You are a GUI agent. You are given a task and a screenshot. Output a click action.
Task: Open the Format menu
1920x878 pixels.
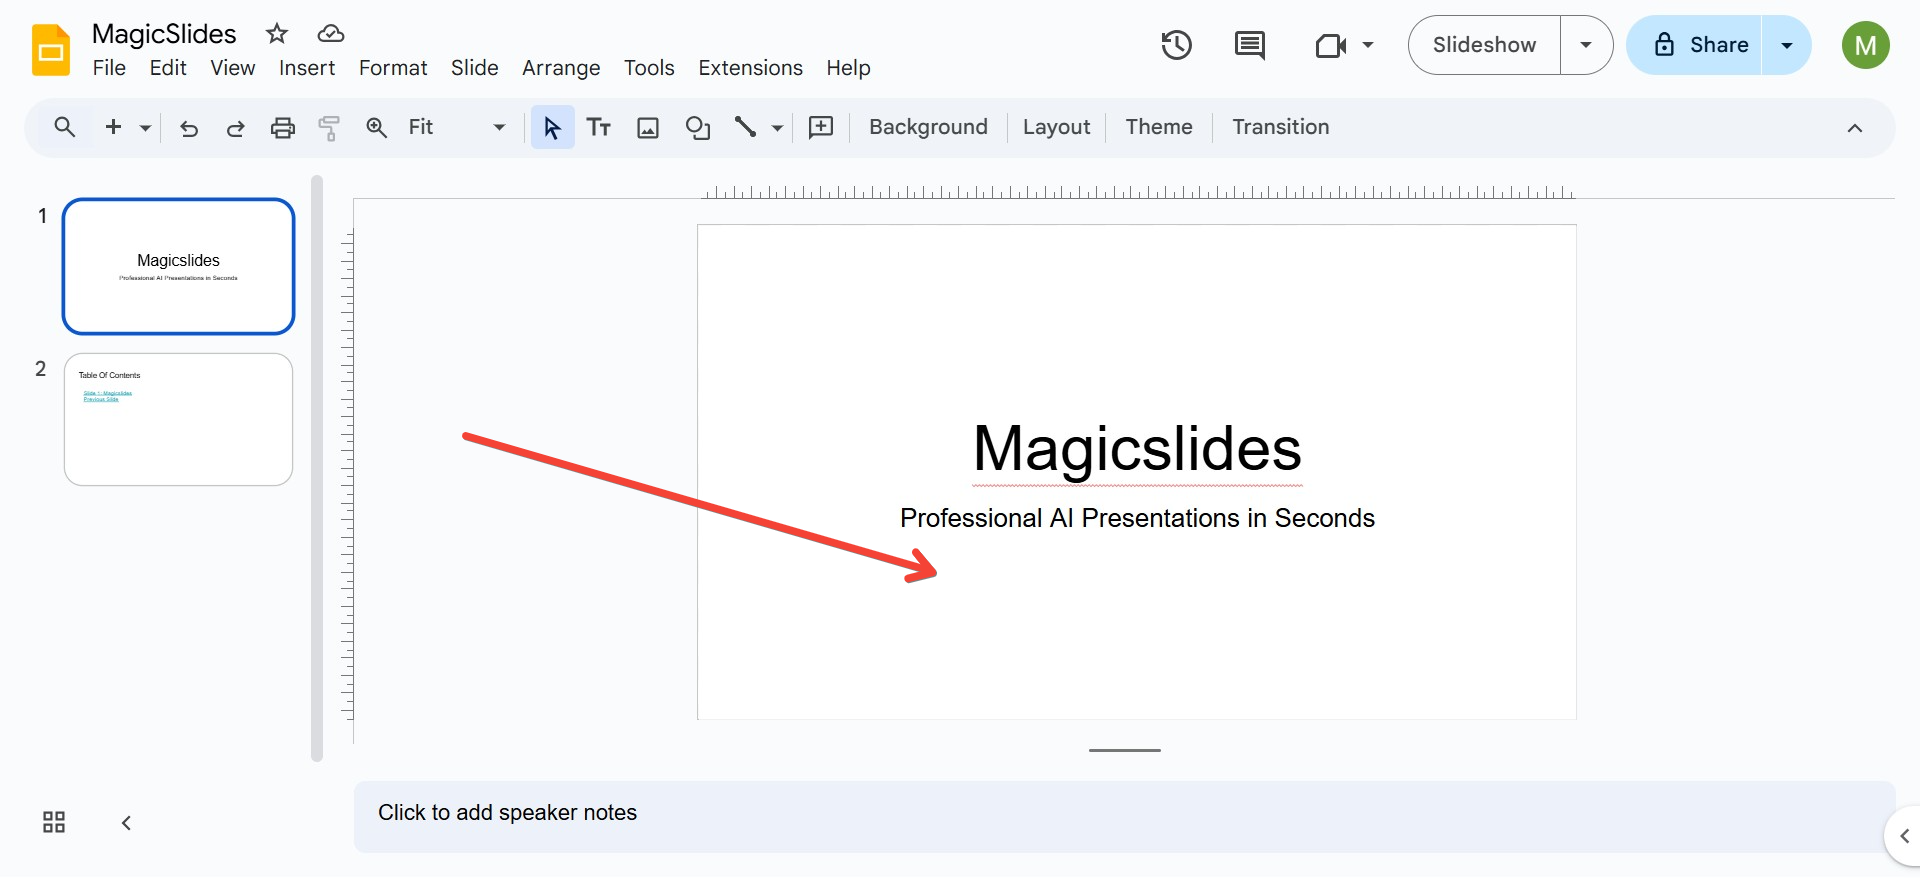(393, 68)
